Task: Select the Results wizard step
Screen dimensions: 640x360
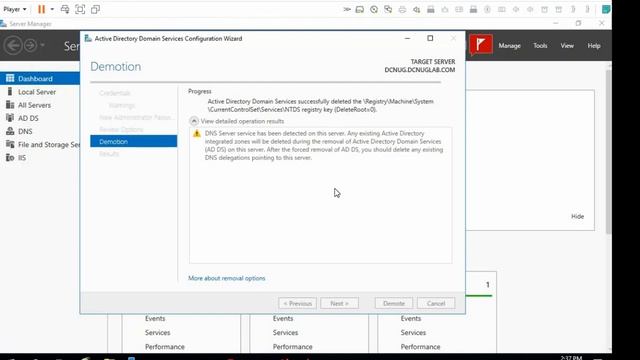Action: click(x=109, y=153)
